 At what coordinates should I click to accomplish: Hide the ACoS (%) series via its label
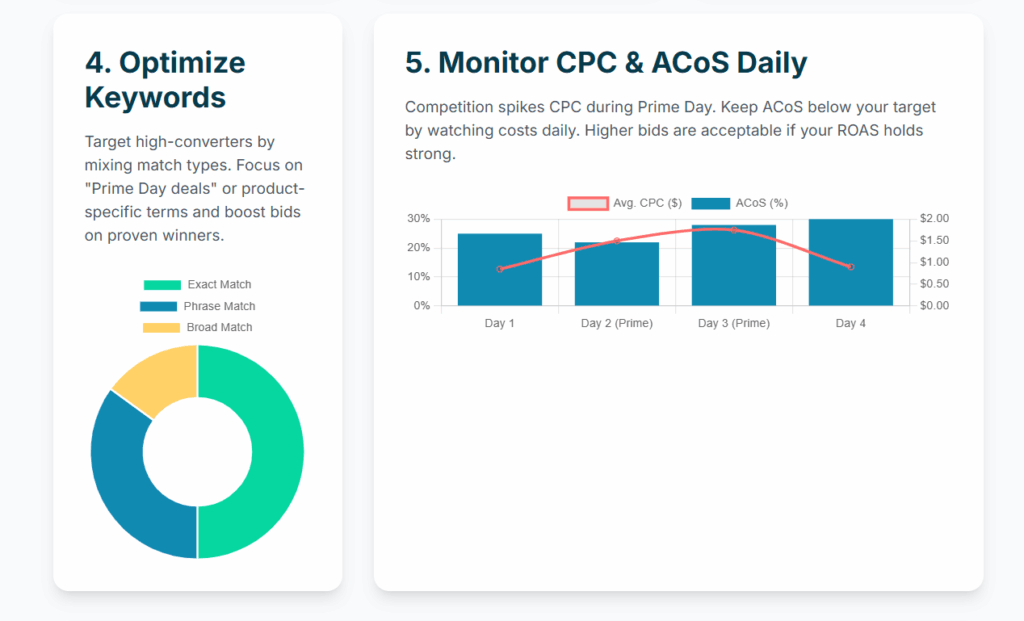761,203
